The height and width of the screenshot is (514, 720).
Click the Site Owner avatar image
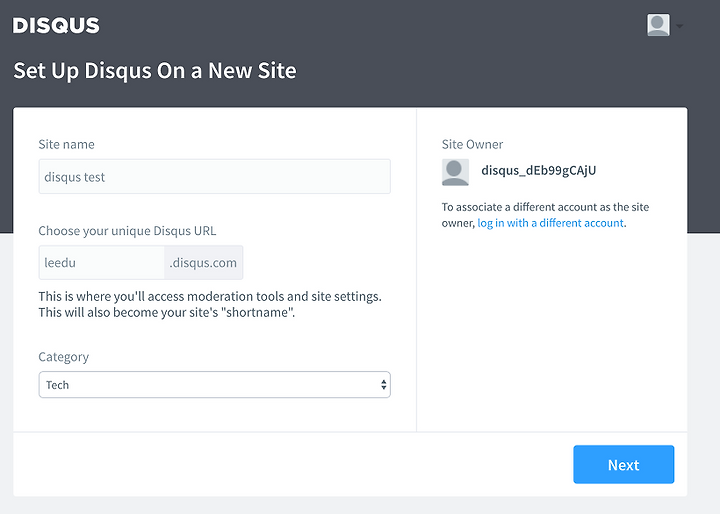point(455,172)
